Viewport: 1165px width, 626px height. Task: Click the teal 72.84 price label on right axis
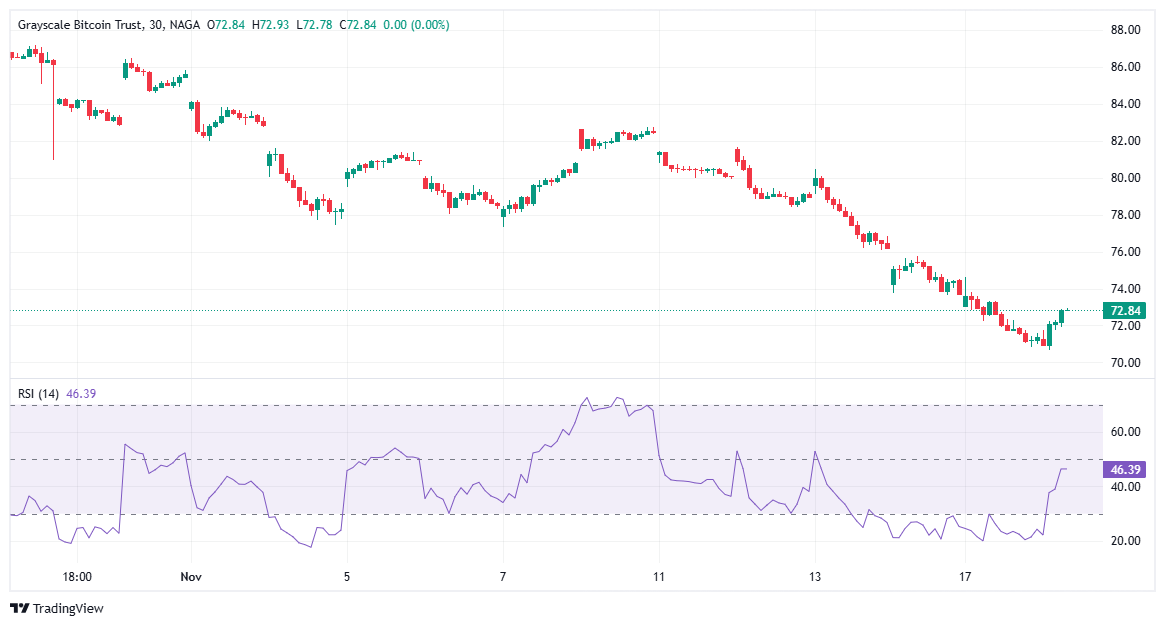1124,311
